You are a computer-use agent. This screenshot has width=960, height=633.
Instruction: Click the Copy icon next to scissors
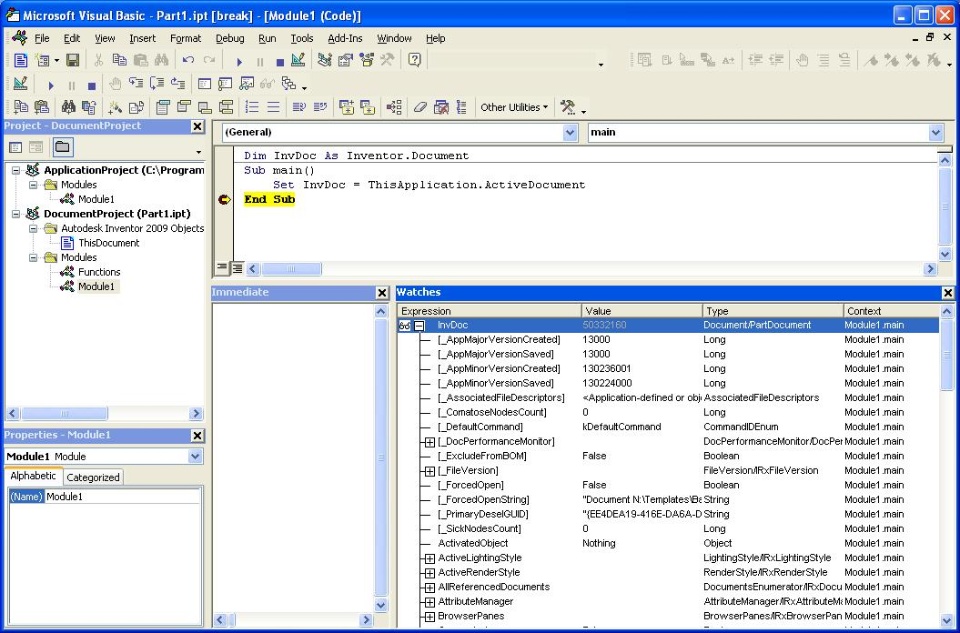tap(119, 60)
